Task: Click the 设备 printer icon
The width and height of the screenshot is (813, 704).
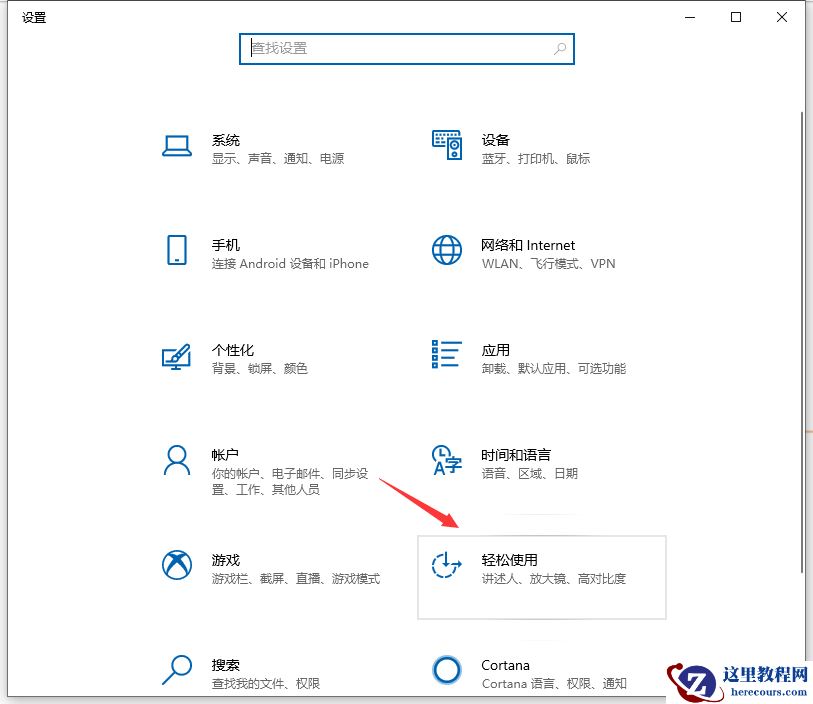Action: click(446, 145)
